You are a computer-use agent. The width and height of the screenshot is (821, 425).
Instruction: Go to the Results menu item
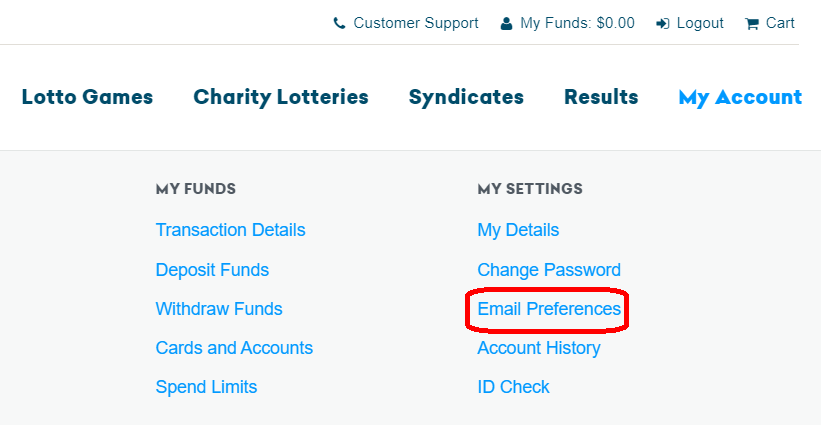pos(601,97)
